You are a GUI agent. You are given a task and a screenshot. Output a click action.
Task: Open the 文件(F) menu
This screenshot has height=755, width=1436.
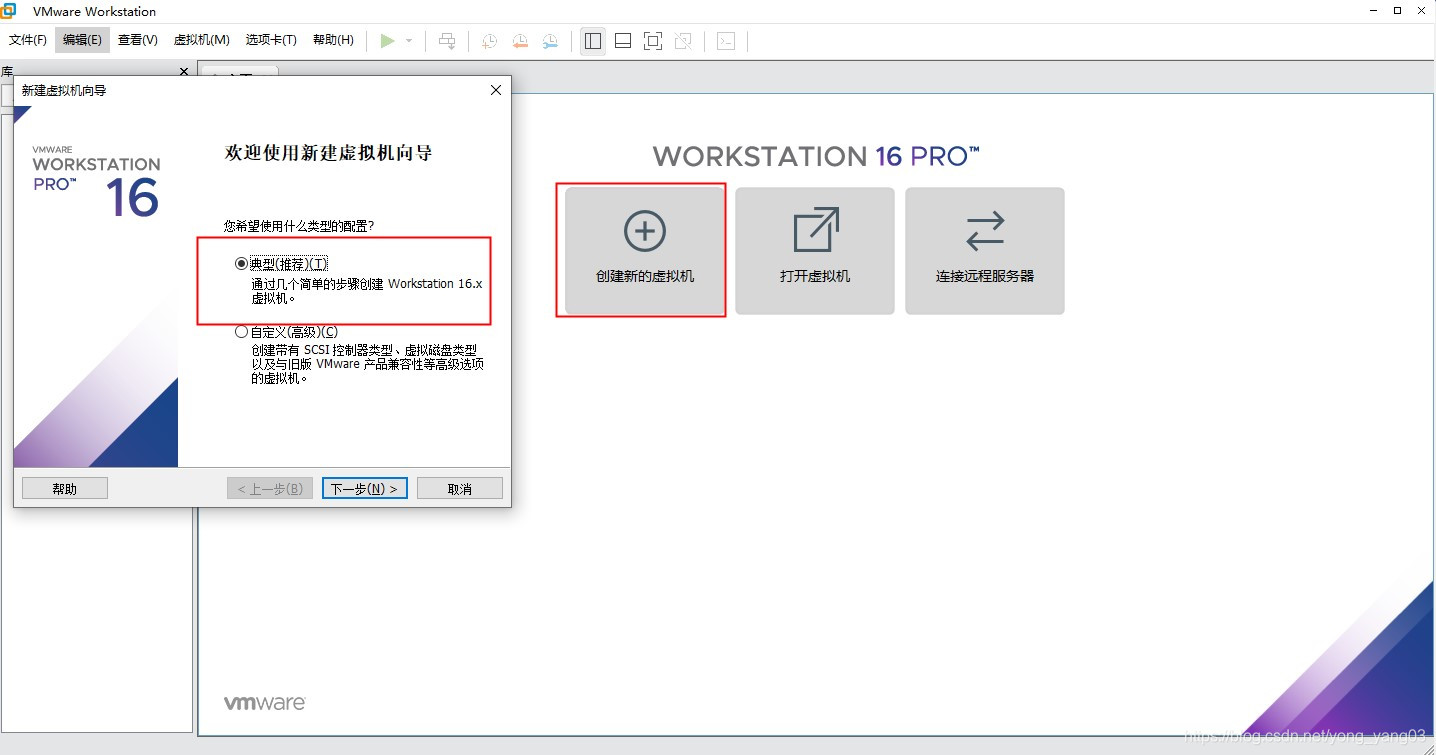coord(28,40)
